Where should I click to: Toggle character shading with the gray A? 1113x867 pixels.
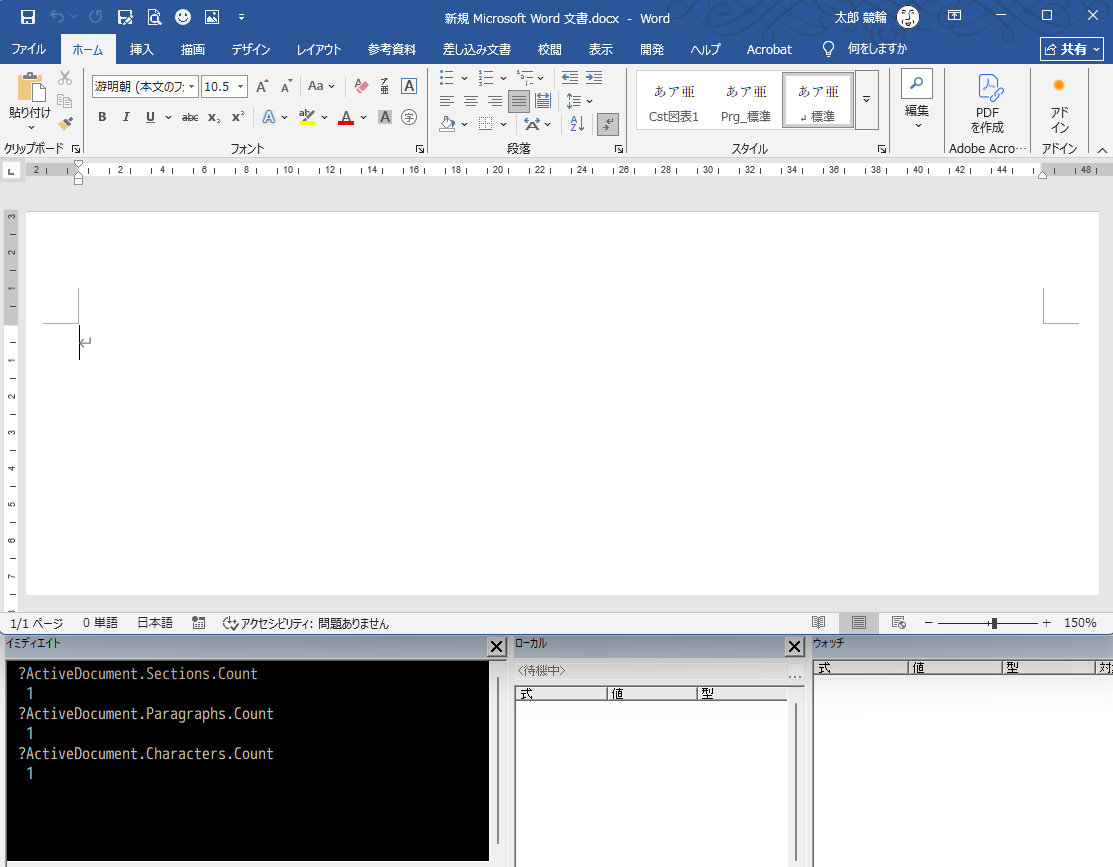click(385, 117)
